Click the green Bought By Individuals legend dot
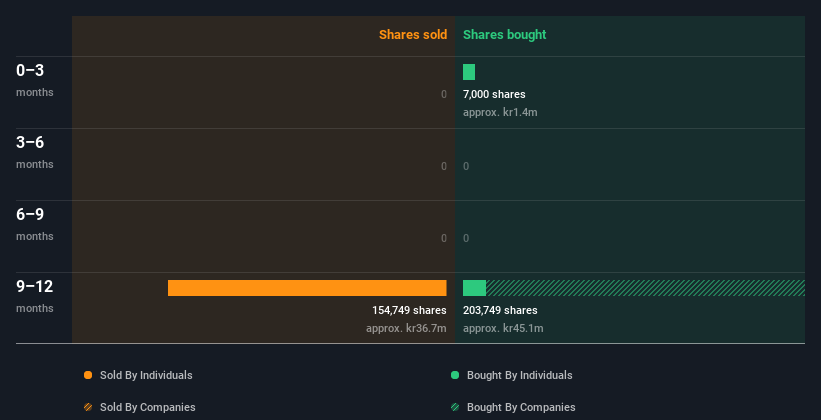 coord(455,375)
